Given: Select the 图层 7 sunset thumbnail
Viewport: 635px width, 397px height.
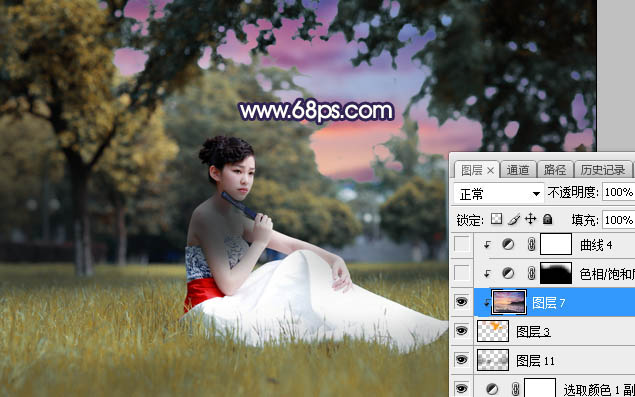Looking at the screenshot, I should (x=509, y=302).
